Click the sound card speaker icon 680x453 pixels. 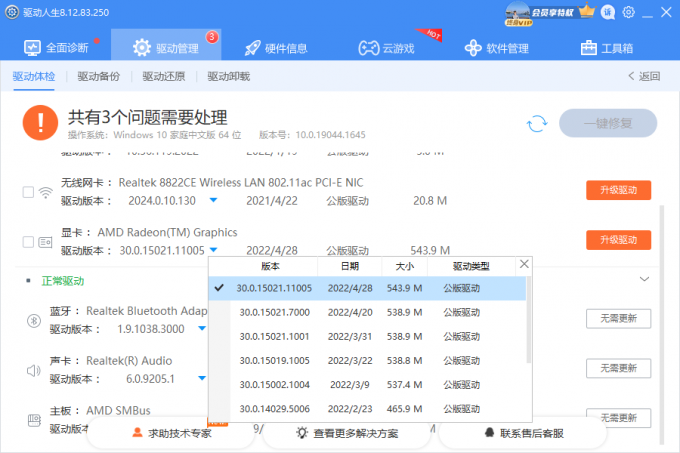(34, 371)
